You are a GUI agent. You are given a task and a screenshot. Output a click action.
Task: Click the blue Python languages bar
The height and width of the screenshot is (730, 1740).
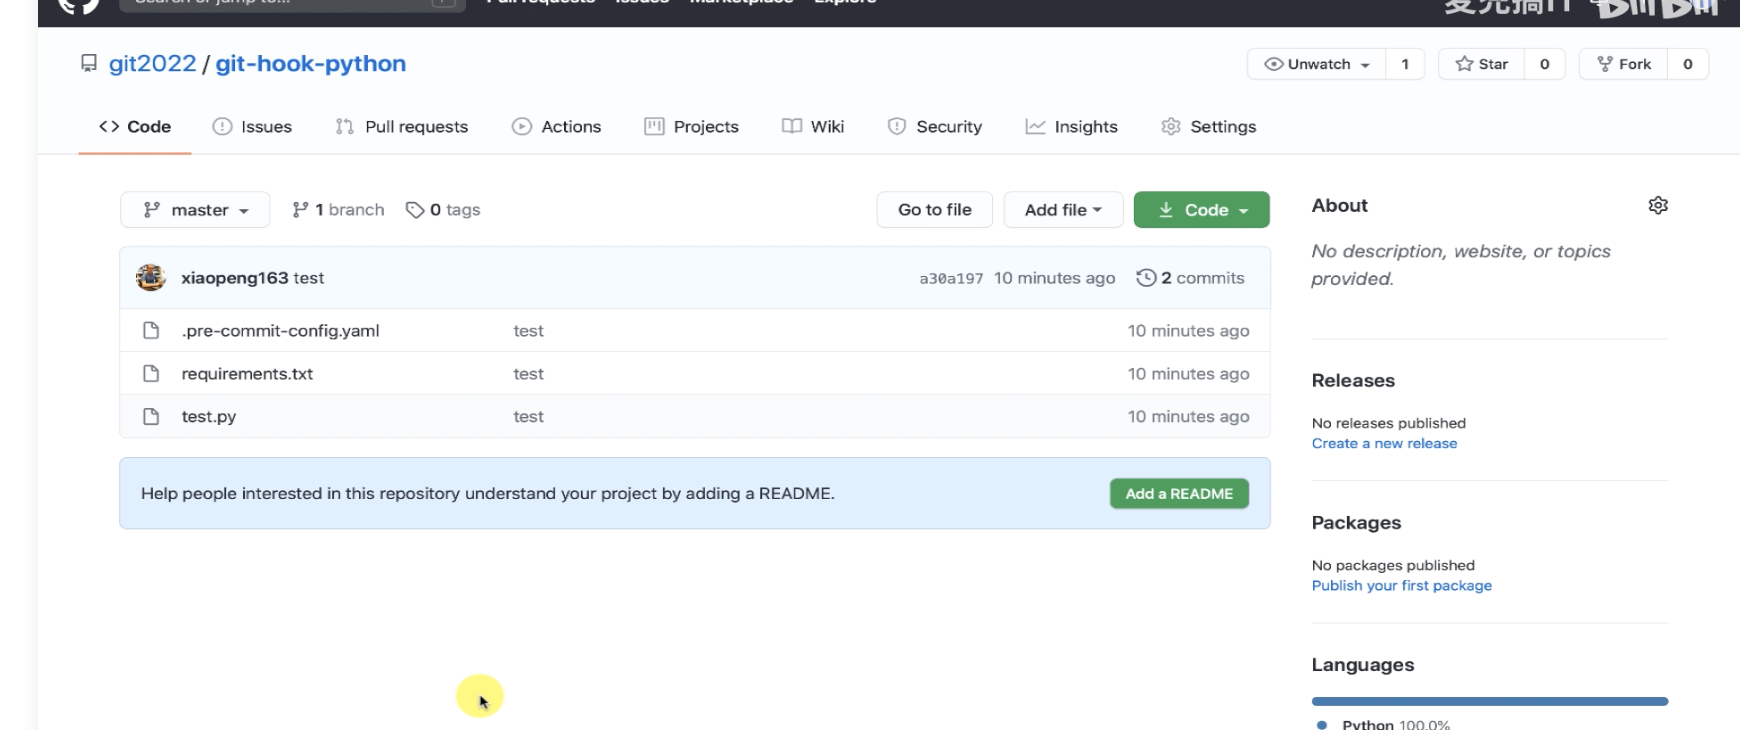pos(1490,701)
